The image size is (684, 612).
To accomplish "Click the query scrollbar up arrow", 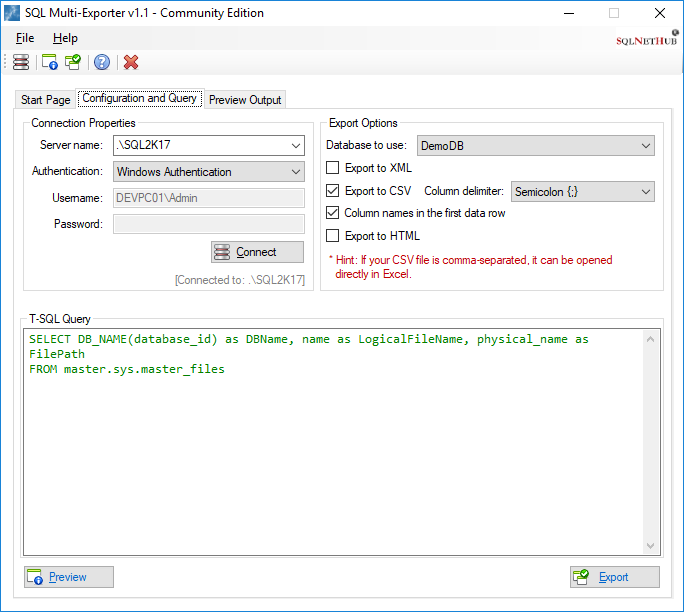I will [650, 339].
